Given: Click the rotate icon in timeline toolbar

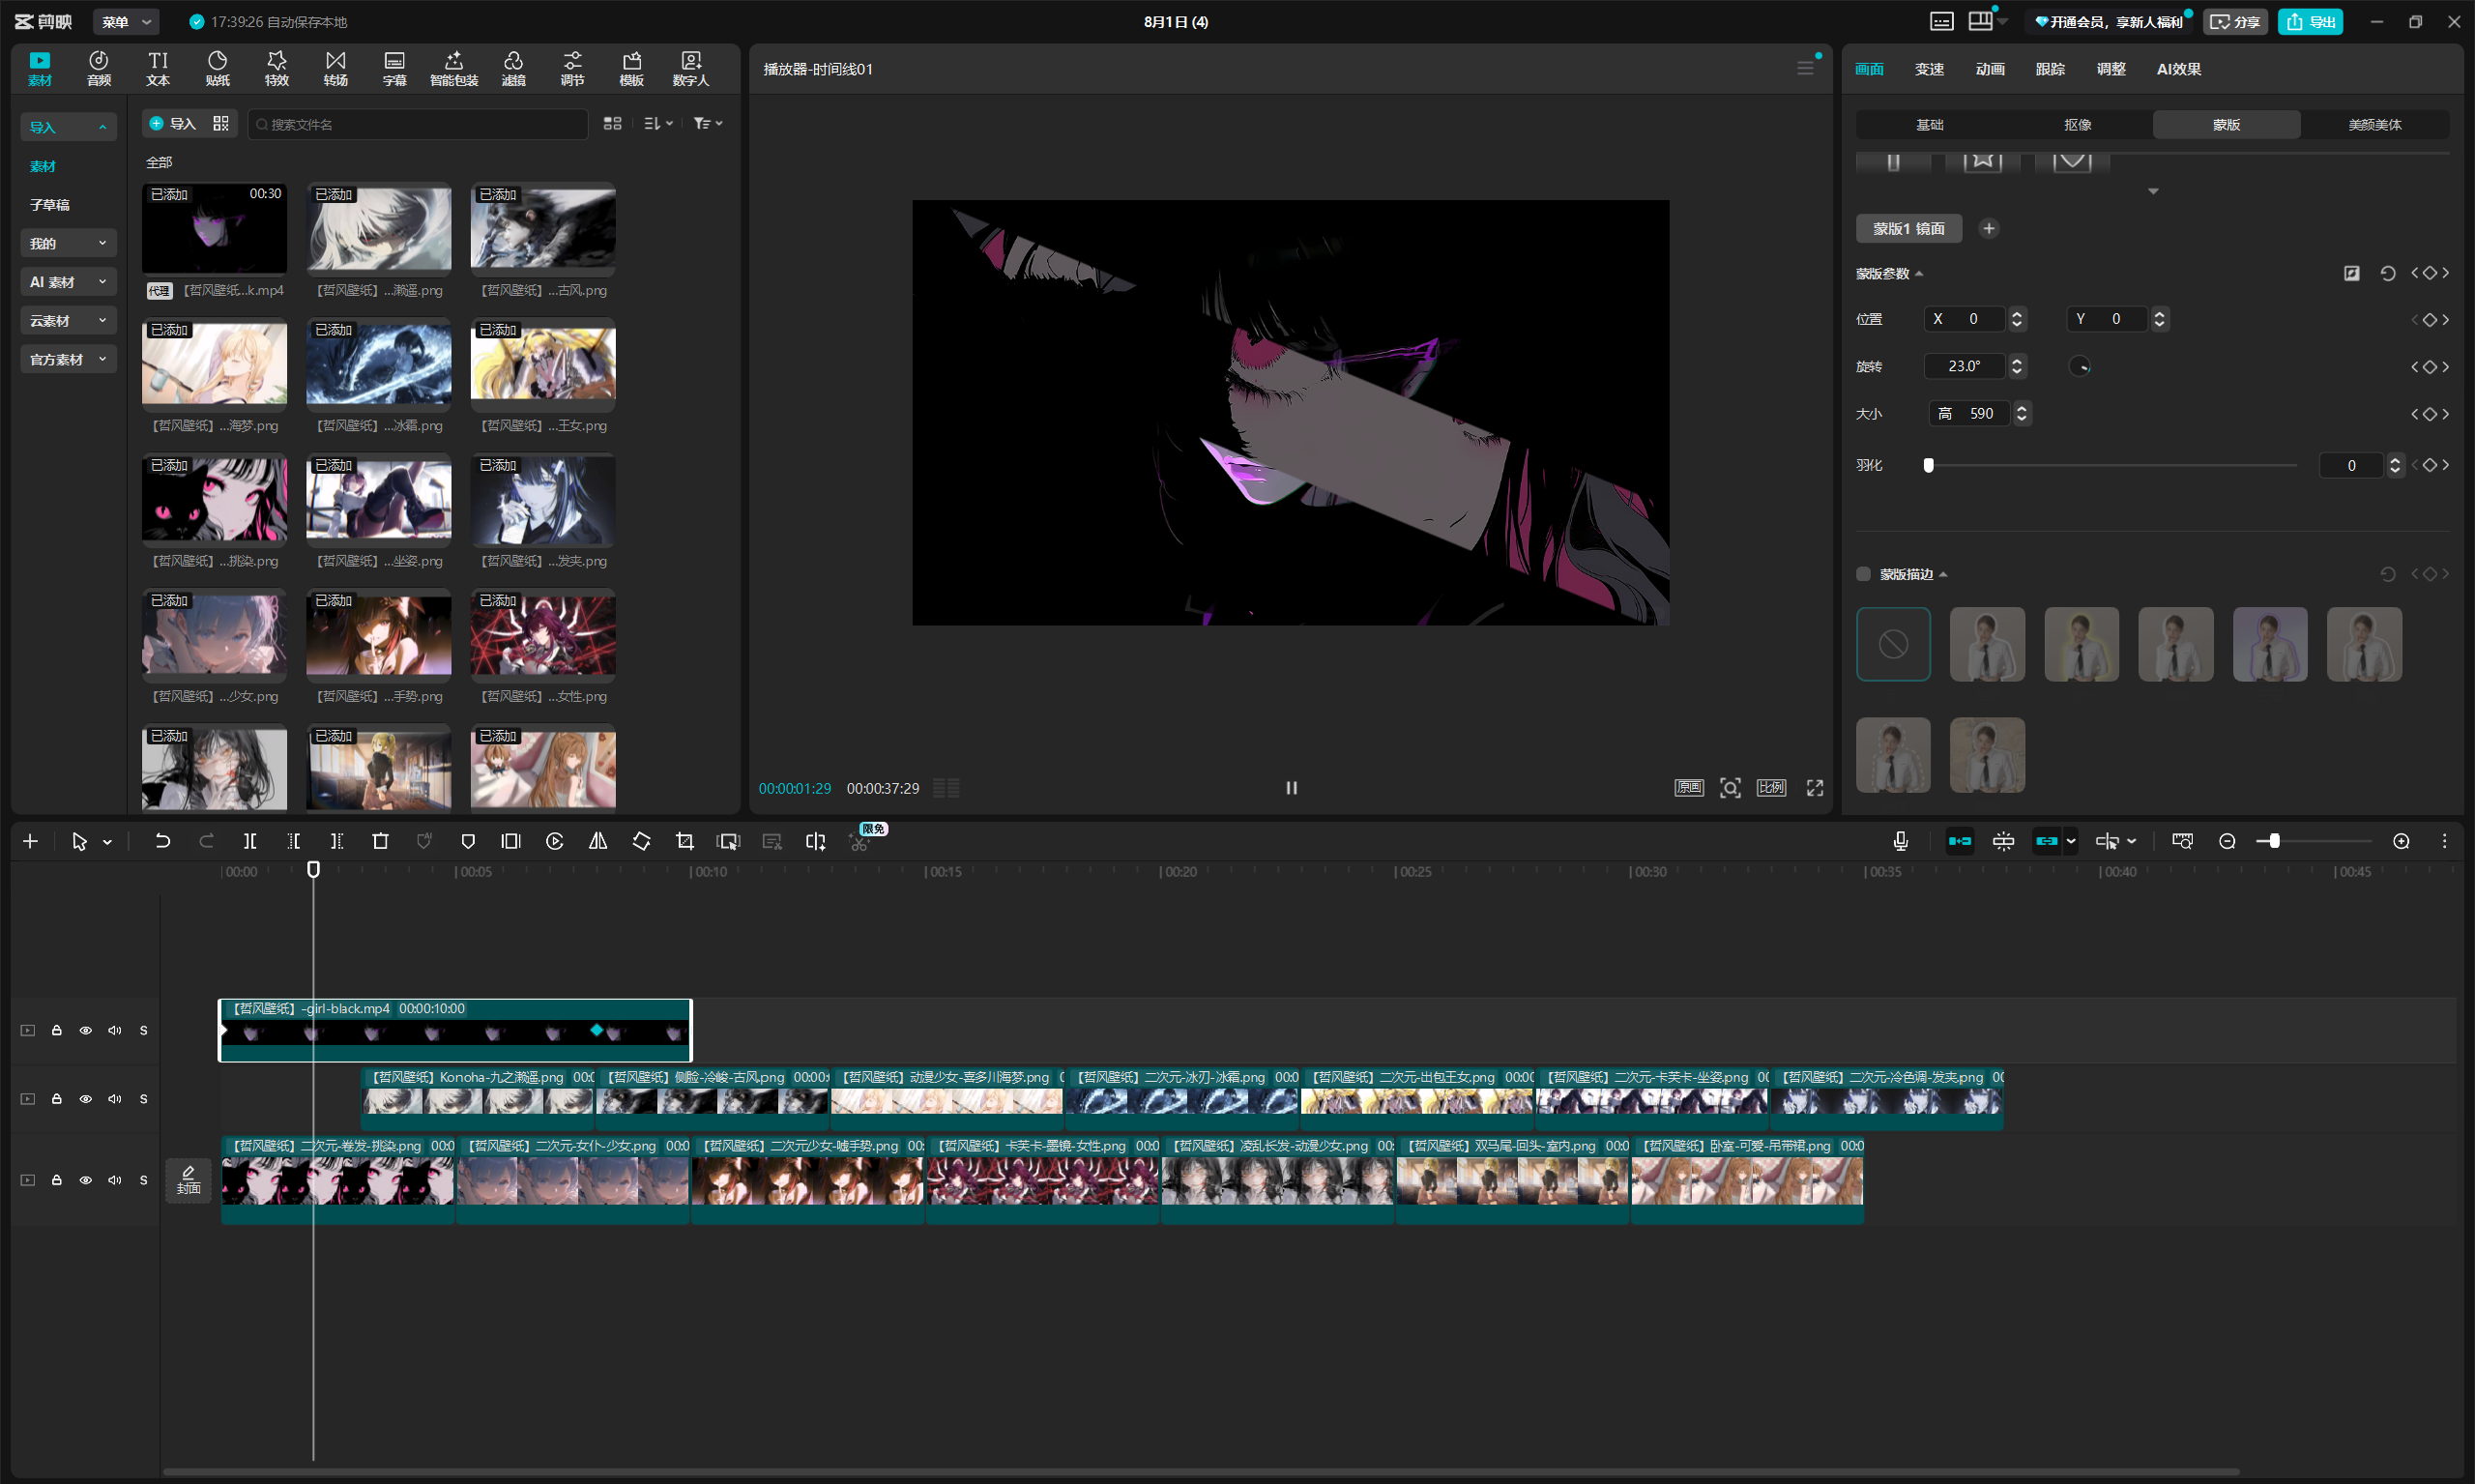Looking at the screenshot, I should click(x=642, y=842).
